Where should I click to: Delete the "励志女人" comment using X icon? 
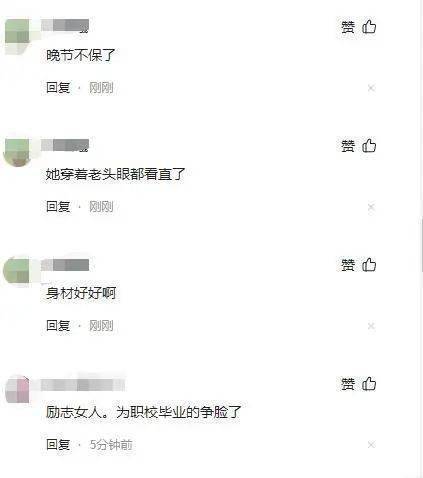click(x=371, y=444)
